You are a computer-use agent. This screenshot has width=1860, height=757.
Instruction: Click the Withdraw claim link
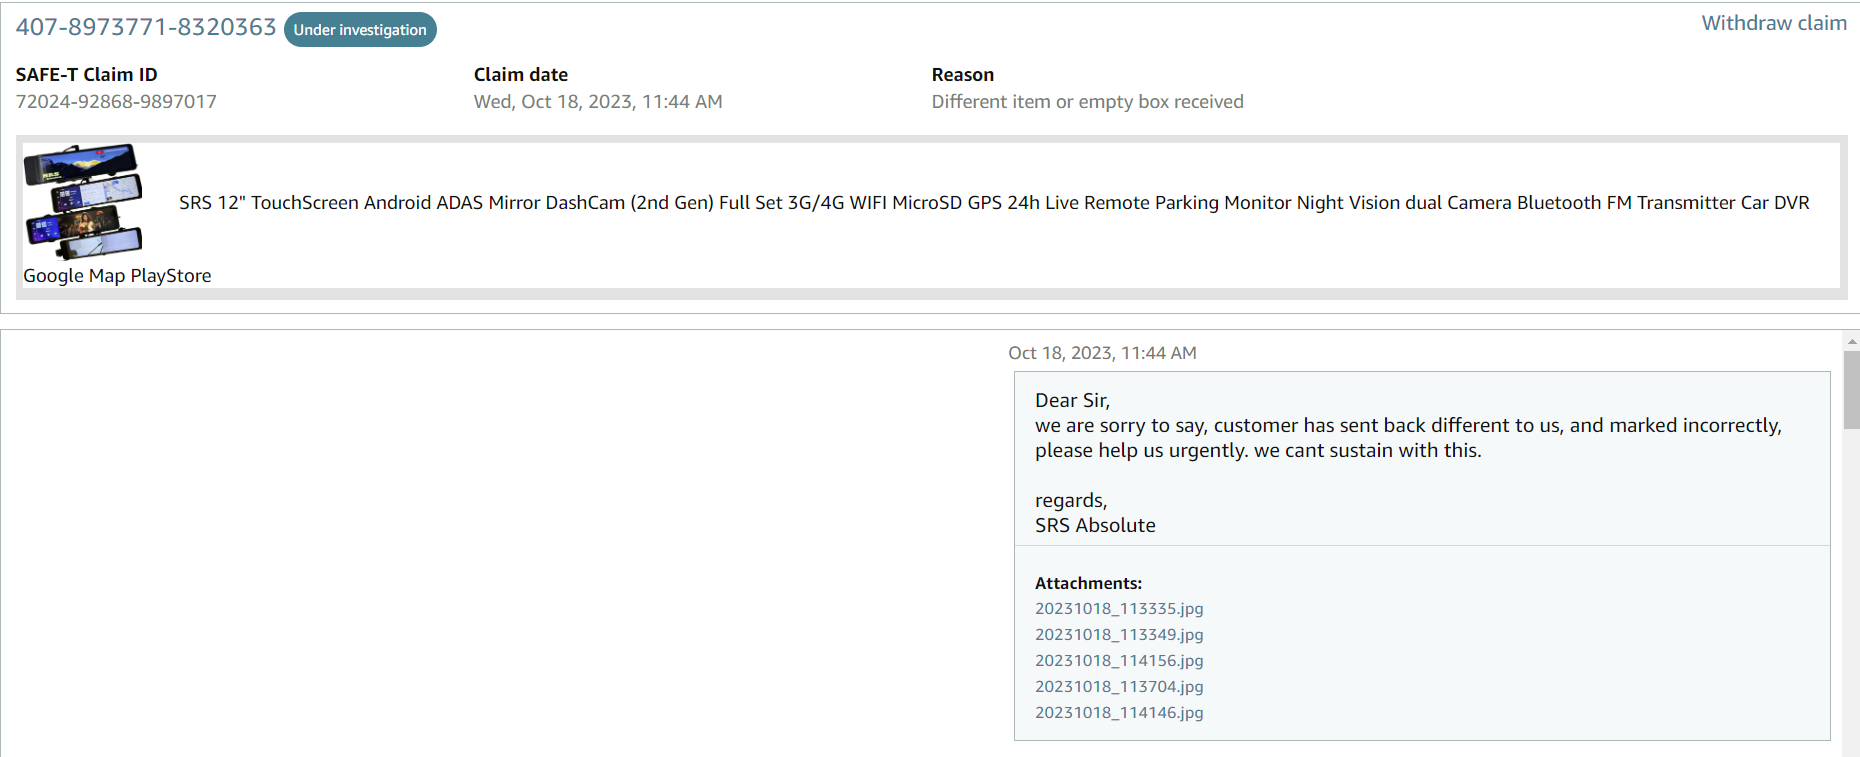[x=1774, y=23]
